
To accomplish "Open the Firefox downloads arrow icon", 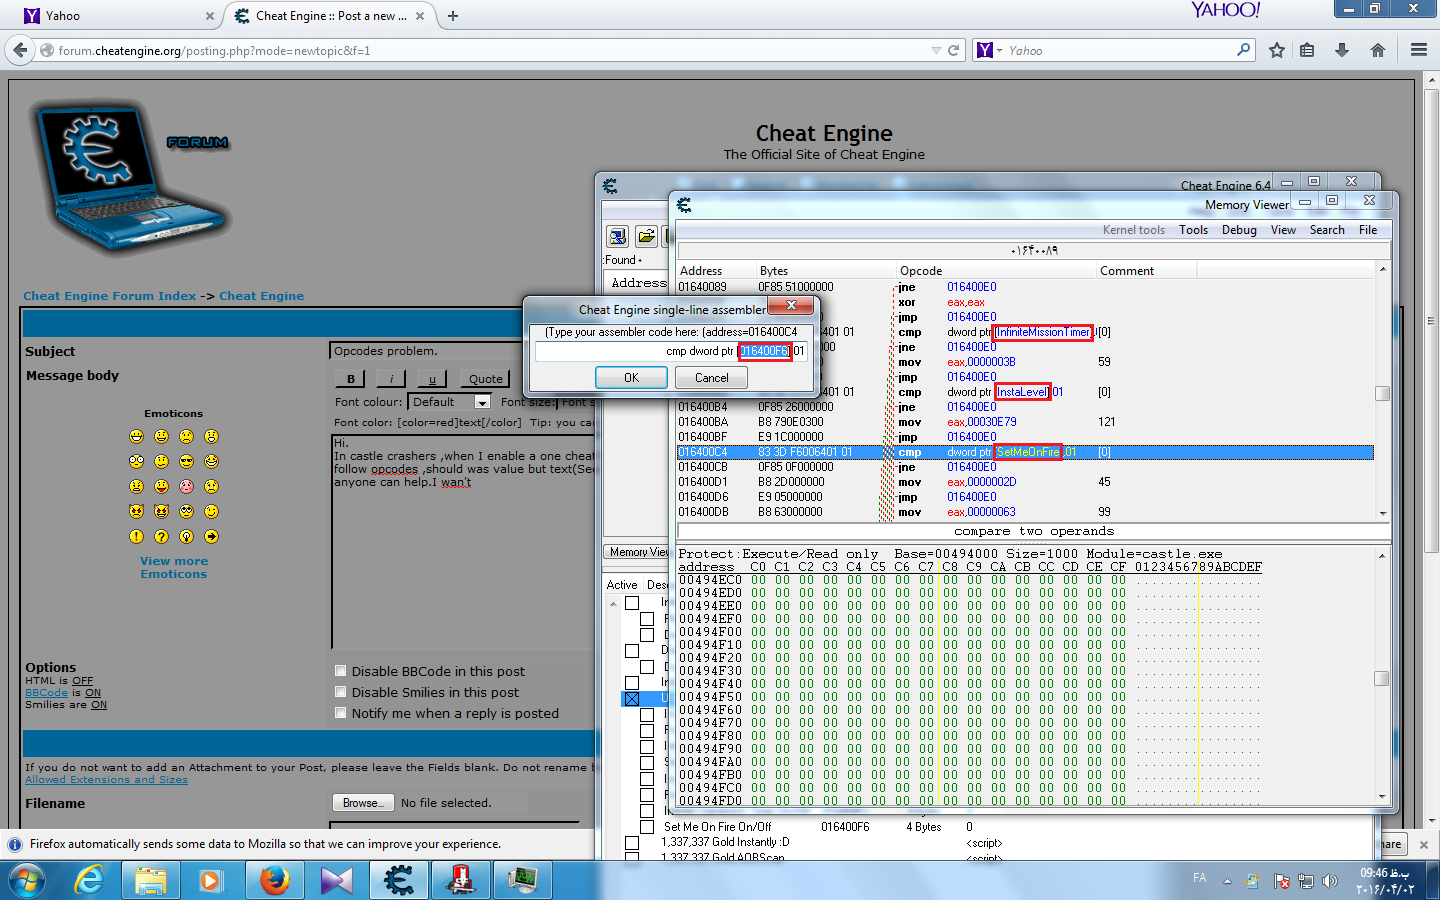I will (1342, 50).
